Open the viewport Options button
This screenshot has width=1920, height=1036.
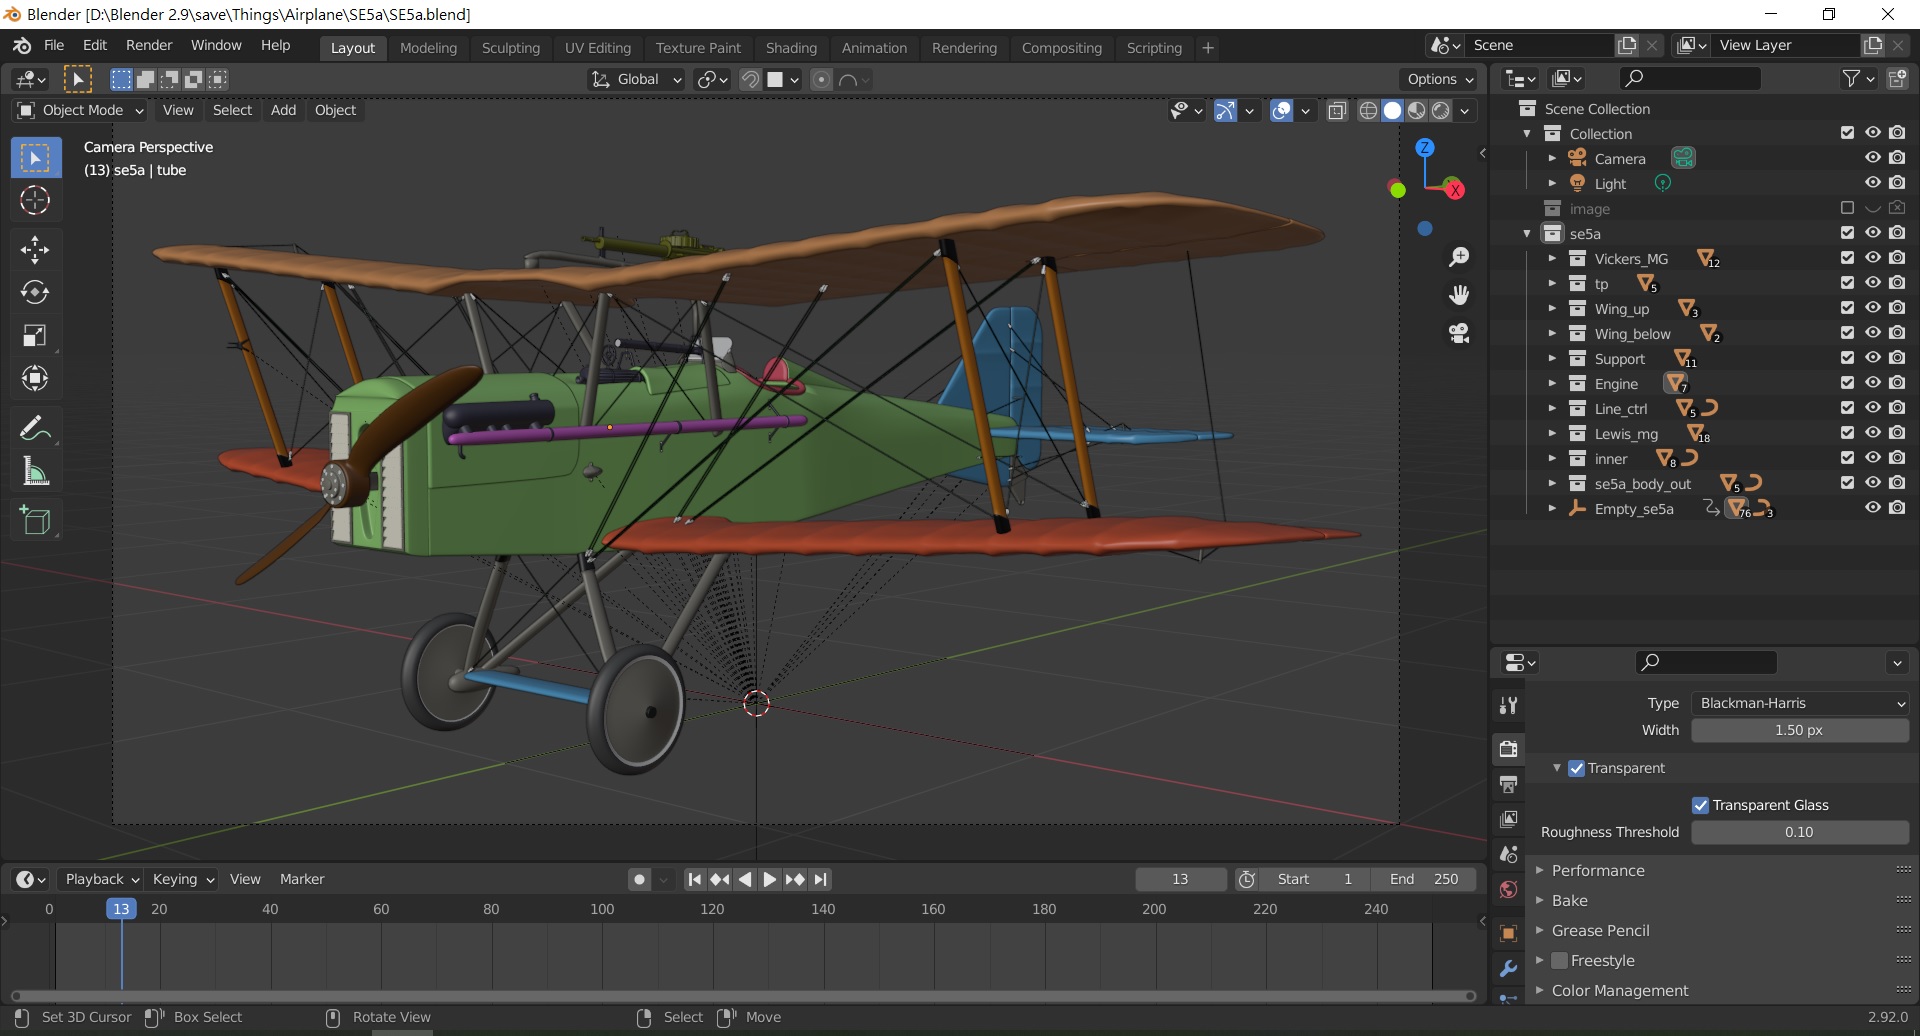coord(1439,79)
